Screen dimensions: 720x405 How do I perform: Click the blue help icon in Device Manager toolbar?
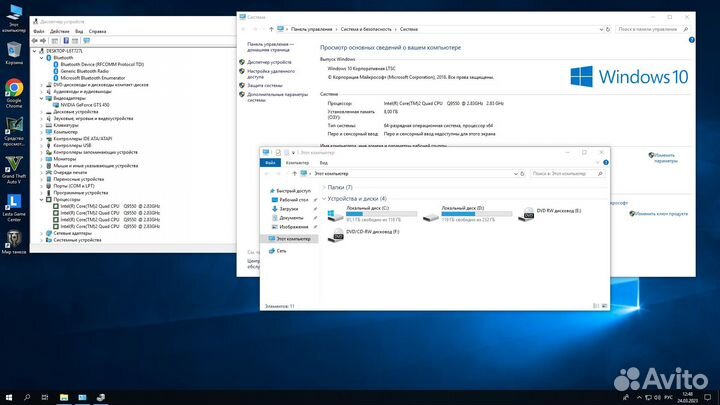point(66,41)
